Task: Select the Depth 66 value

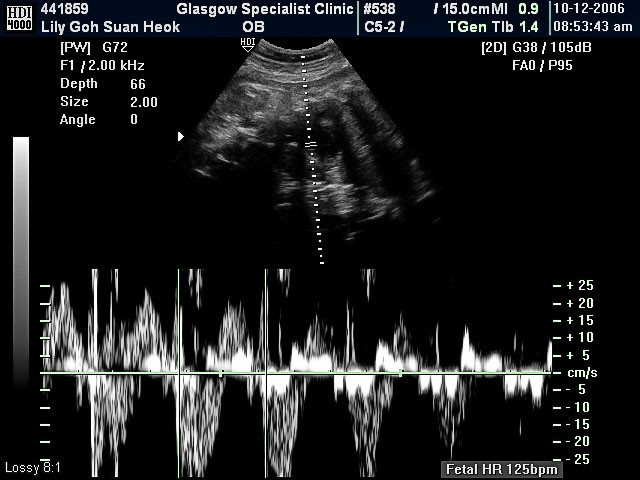Action: pos(138,84)
